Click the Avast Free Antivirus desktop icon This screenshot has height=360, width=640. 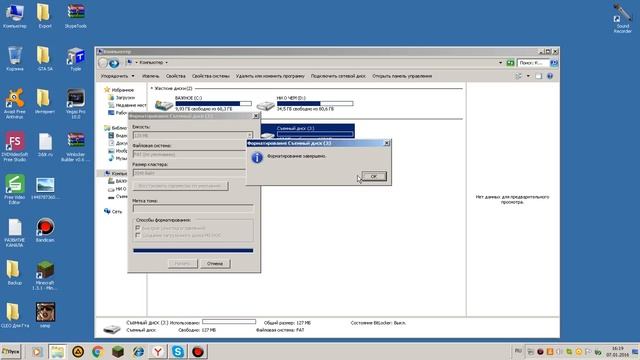point(15,104)
